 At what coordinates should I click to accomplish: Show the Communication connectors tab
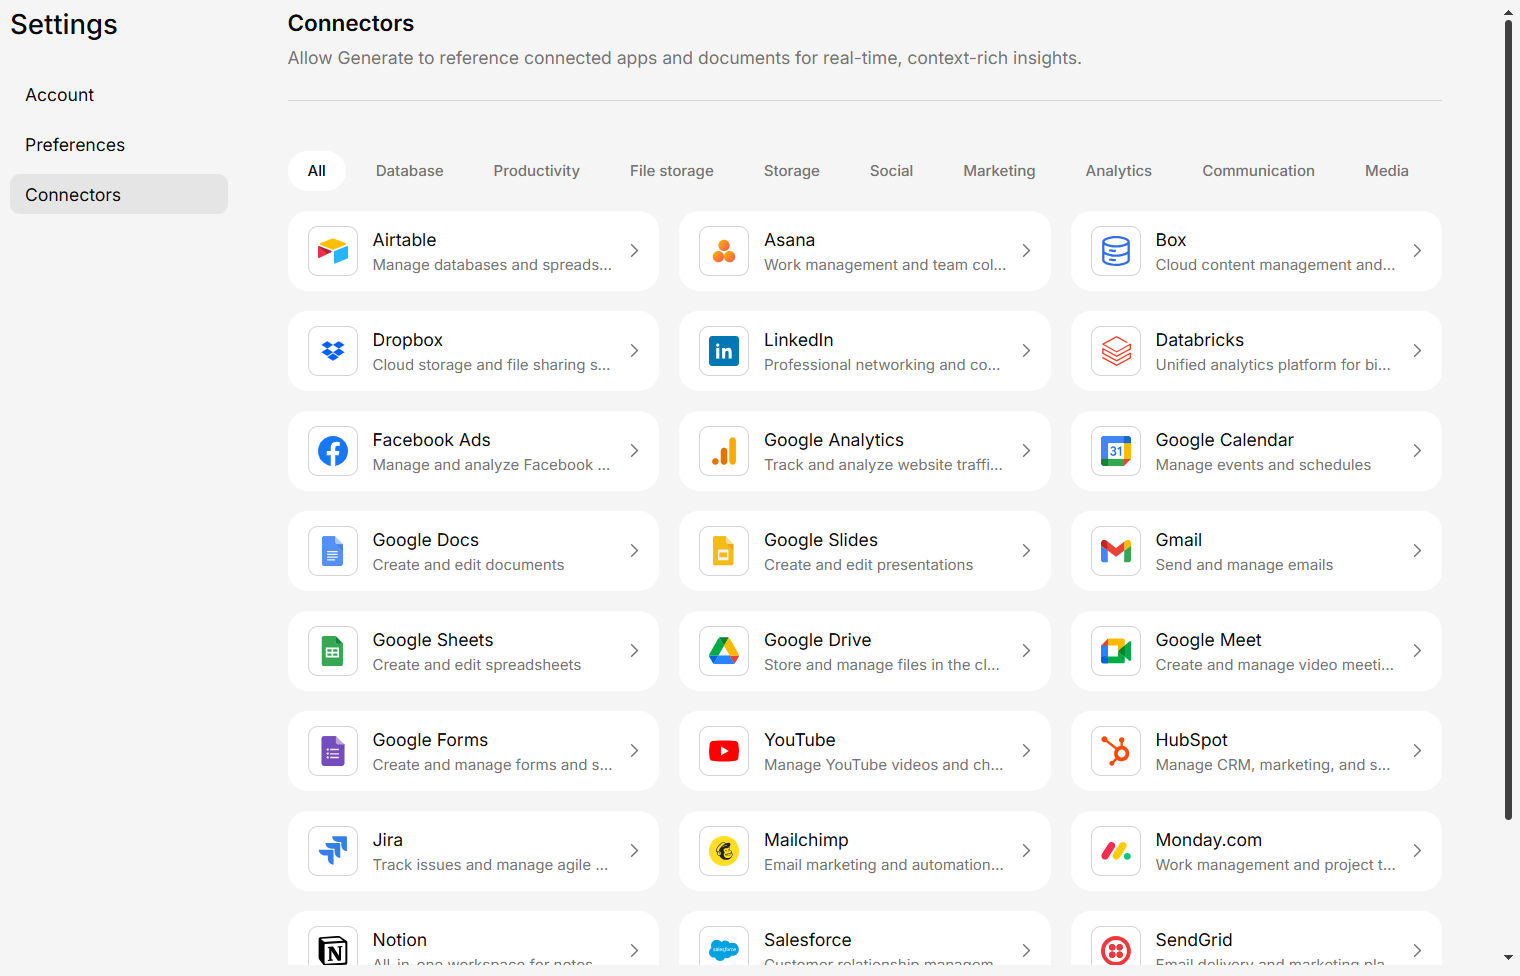[x=1258, y=171]
